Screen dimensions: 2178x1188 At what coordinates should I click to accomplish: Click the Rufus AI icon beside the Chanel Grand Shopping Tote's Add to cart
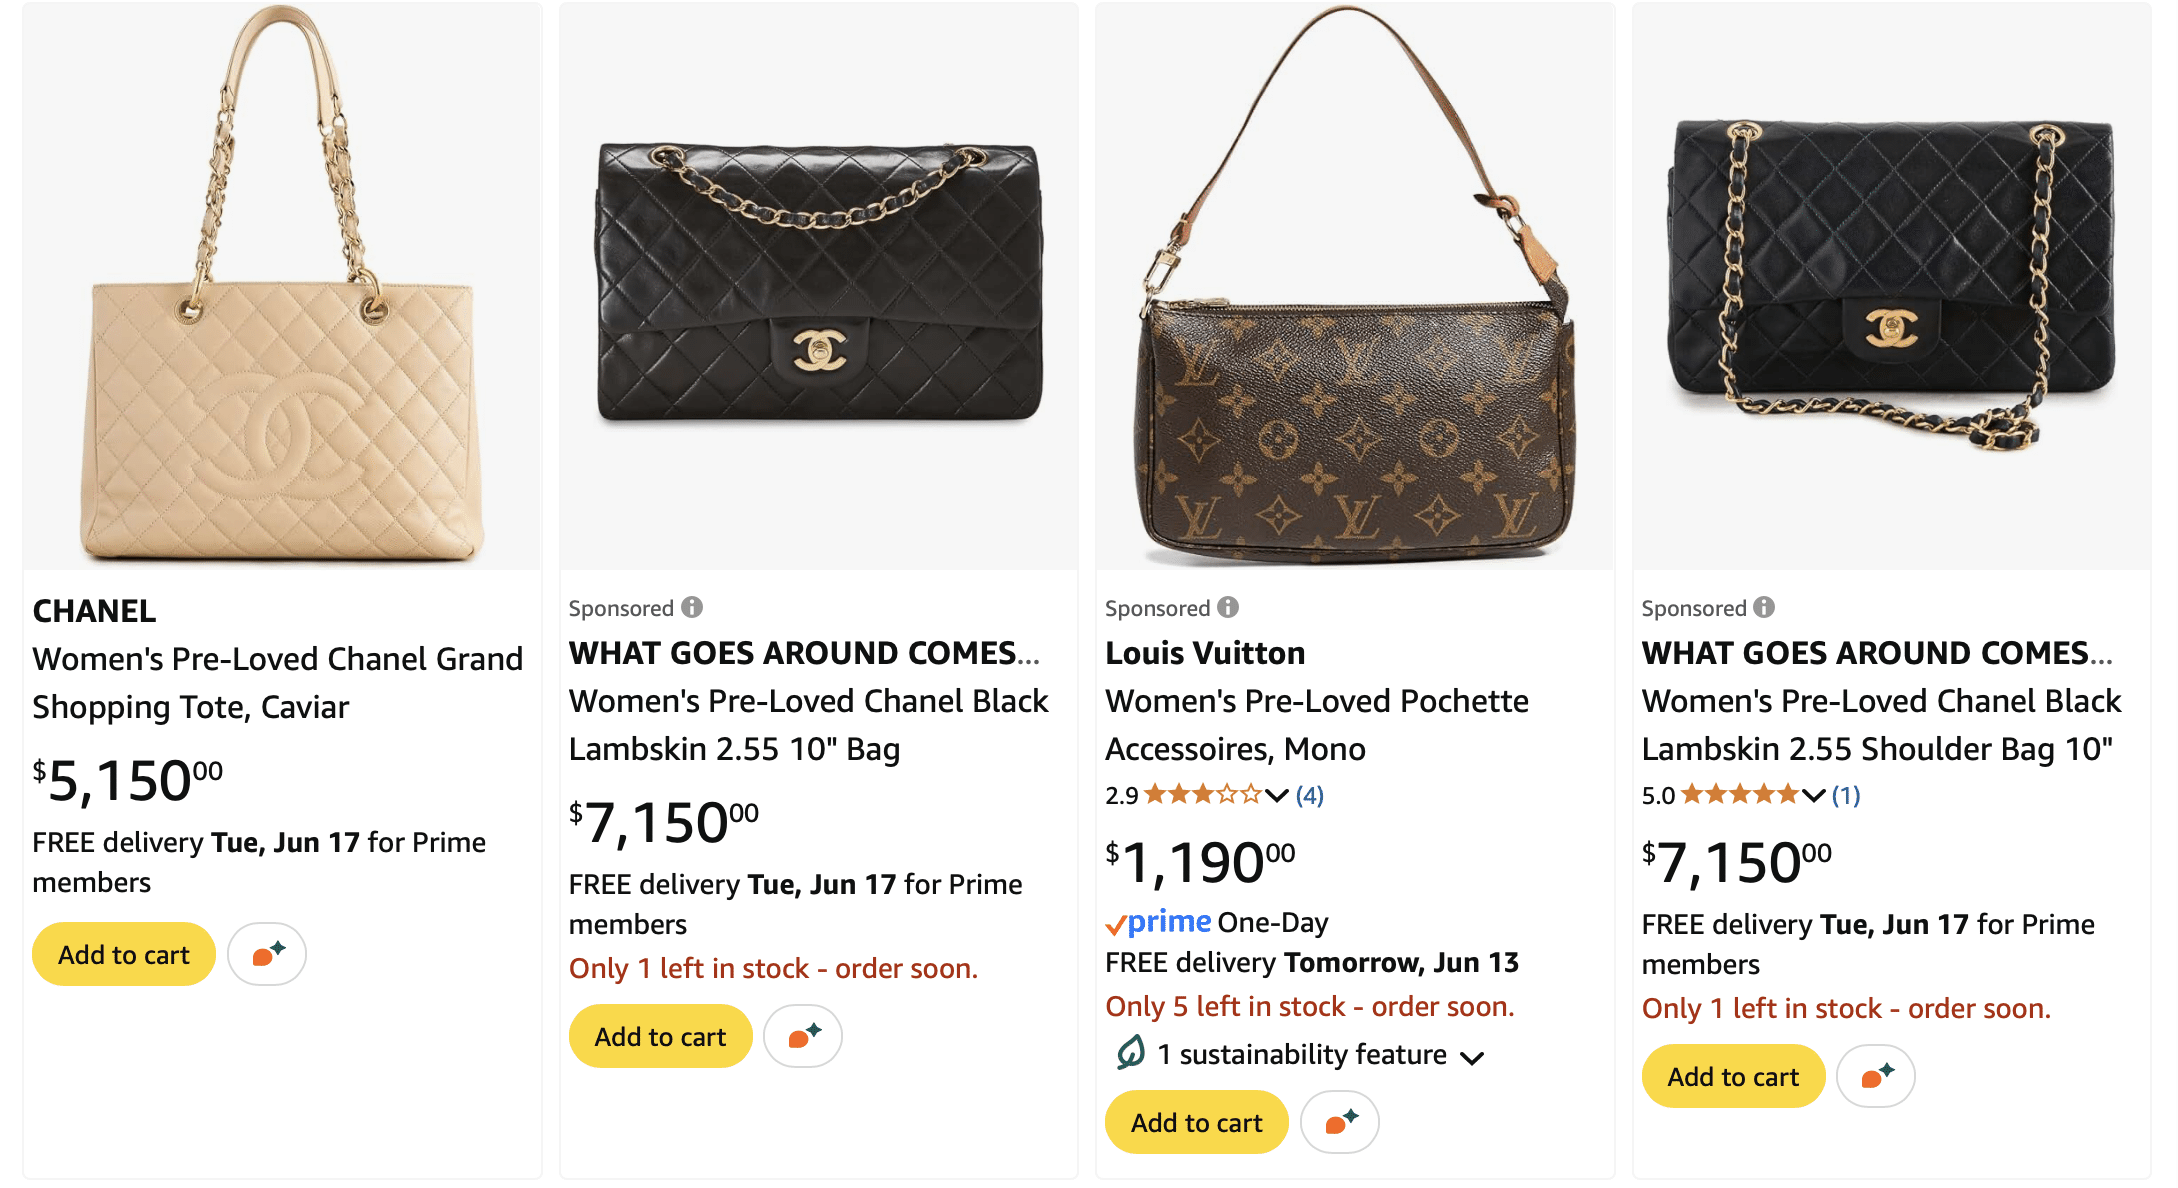(267, 954)
